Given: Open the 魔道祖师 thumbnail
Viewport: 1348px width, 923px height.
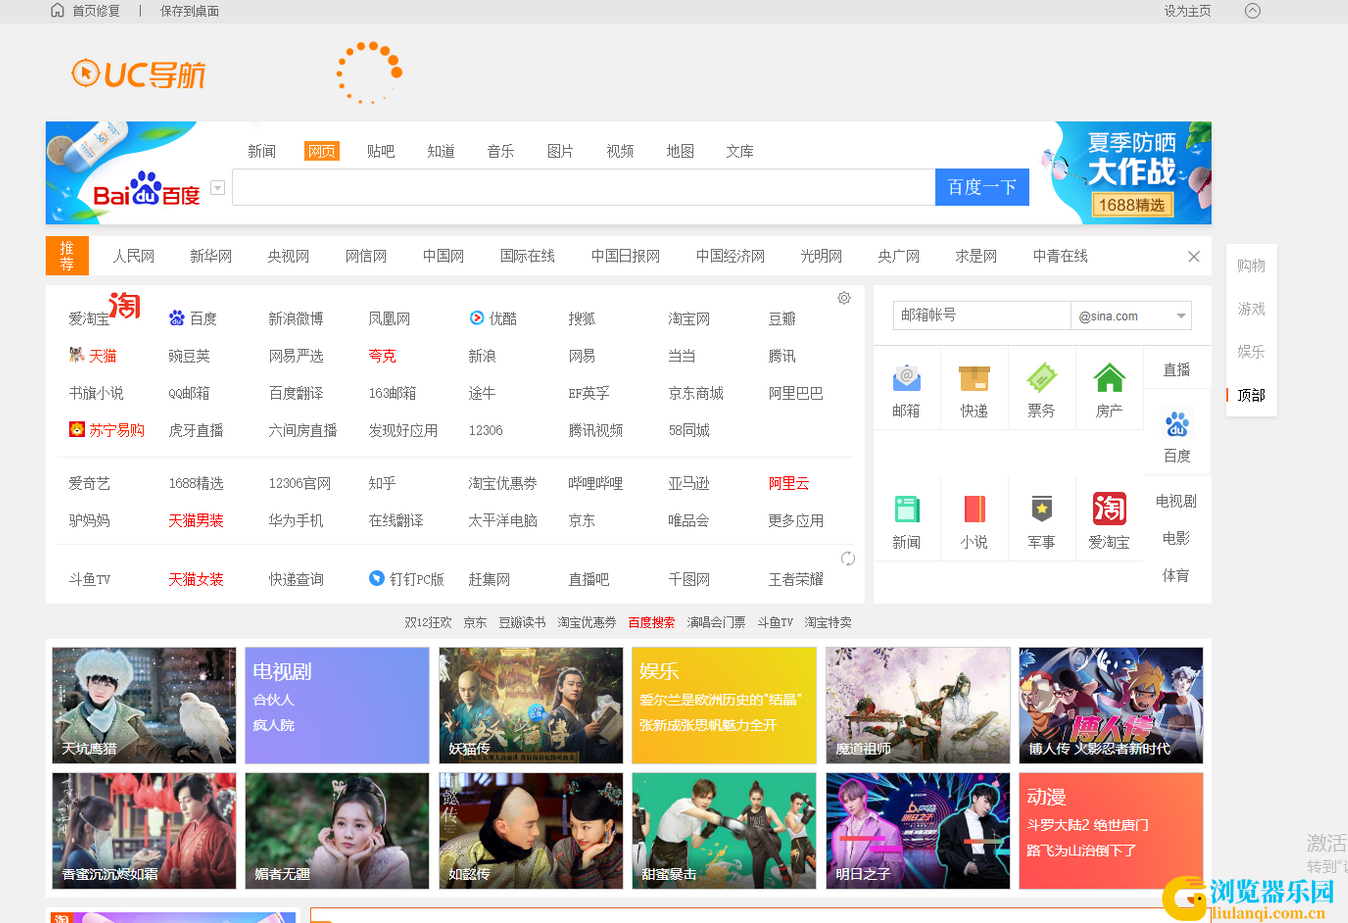Looking at the screenshot, I should pos(918,705).
